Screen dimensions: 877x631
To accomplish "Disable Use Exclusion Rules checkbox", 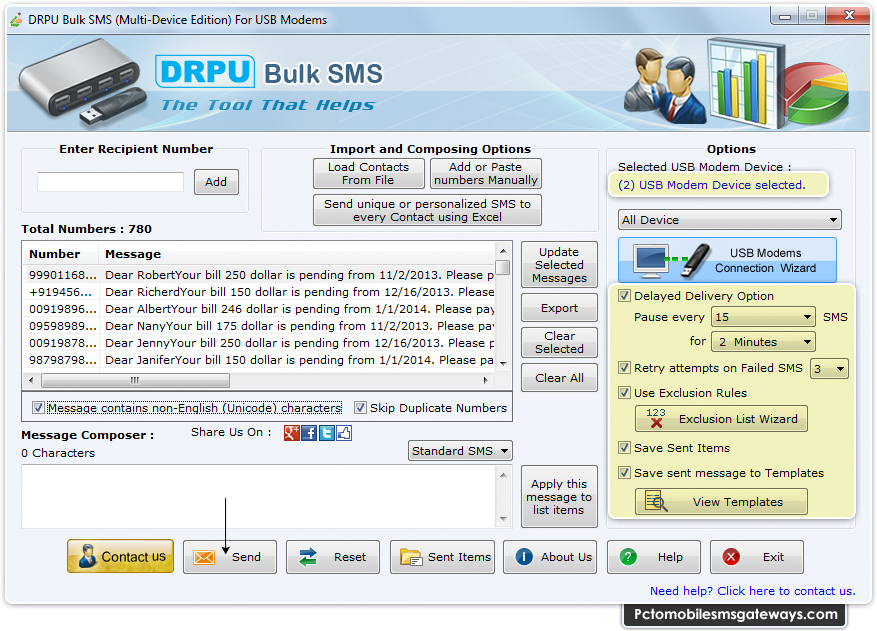I will [x=624, y=393].
